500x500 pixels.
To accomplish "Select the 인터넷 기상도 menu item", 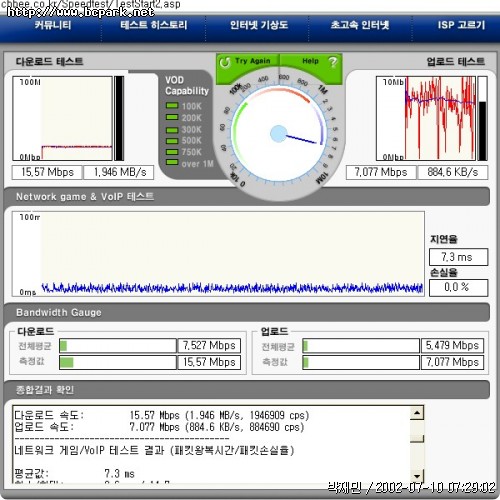I will click(x=259, y=25).
